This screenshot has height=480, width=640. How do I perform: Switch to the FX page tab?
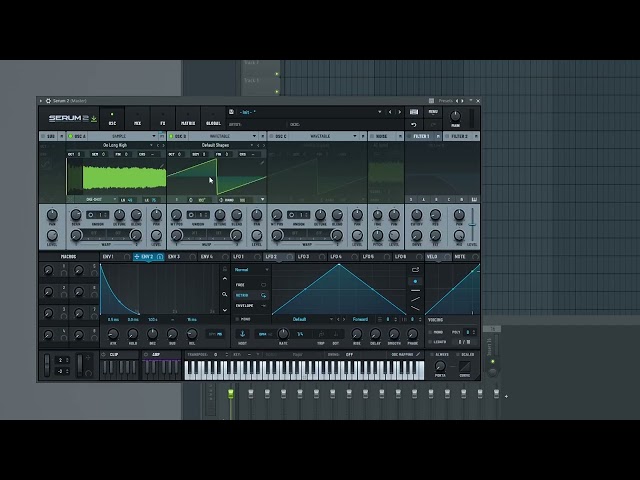162,118
